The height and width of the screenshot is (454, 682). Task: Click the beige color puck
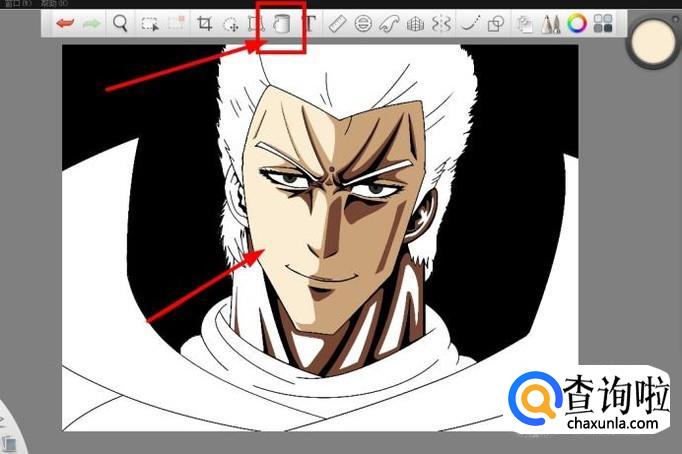pyautogui.click(x=652, y=41)
